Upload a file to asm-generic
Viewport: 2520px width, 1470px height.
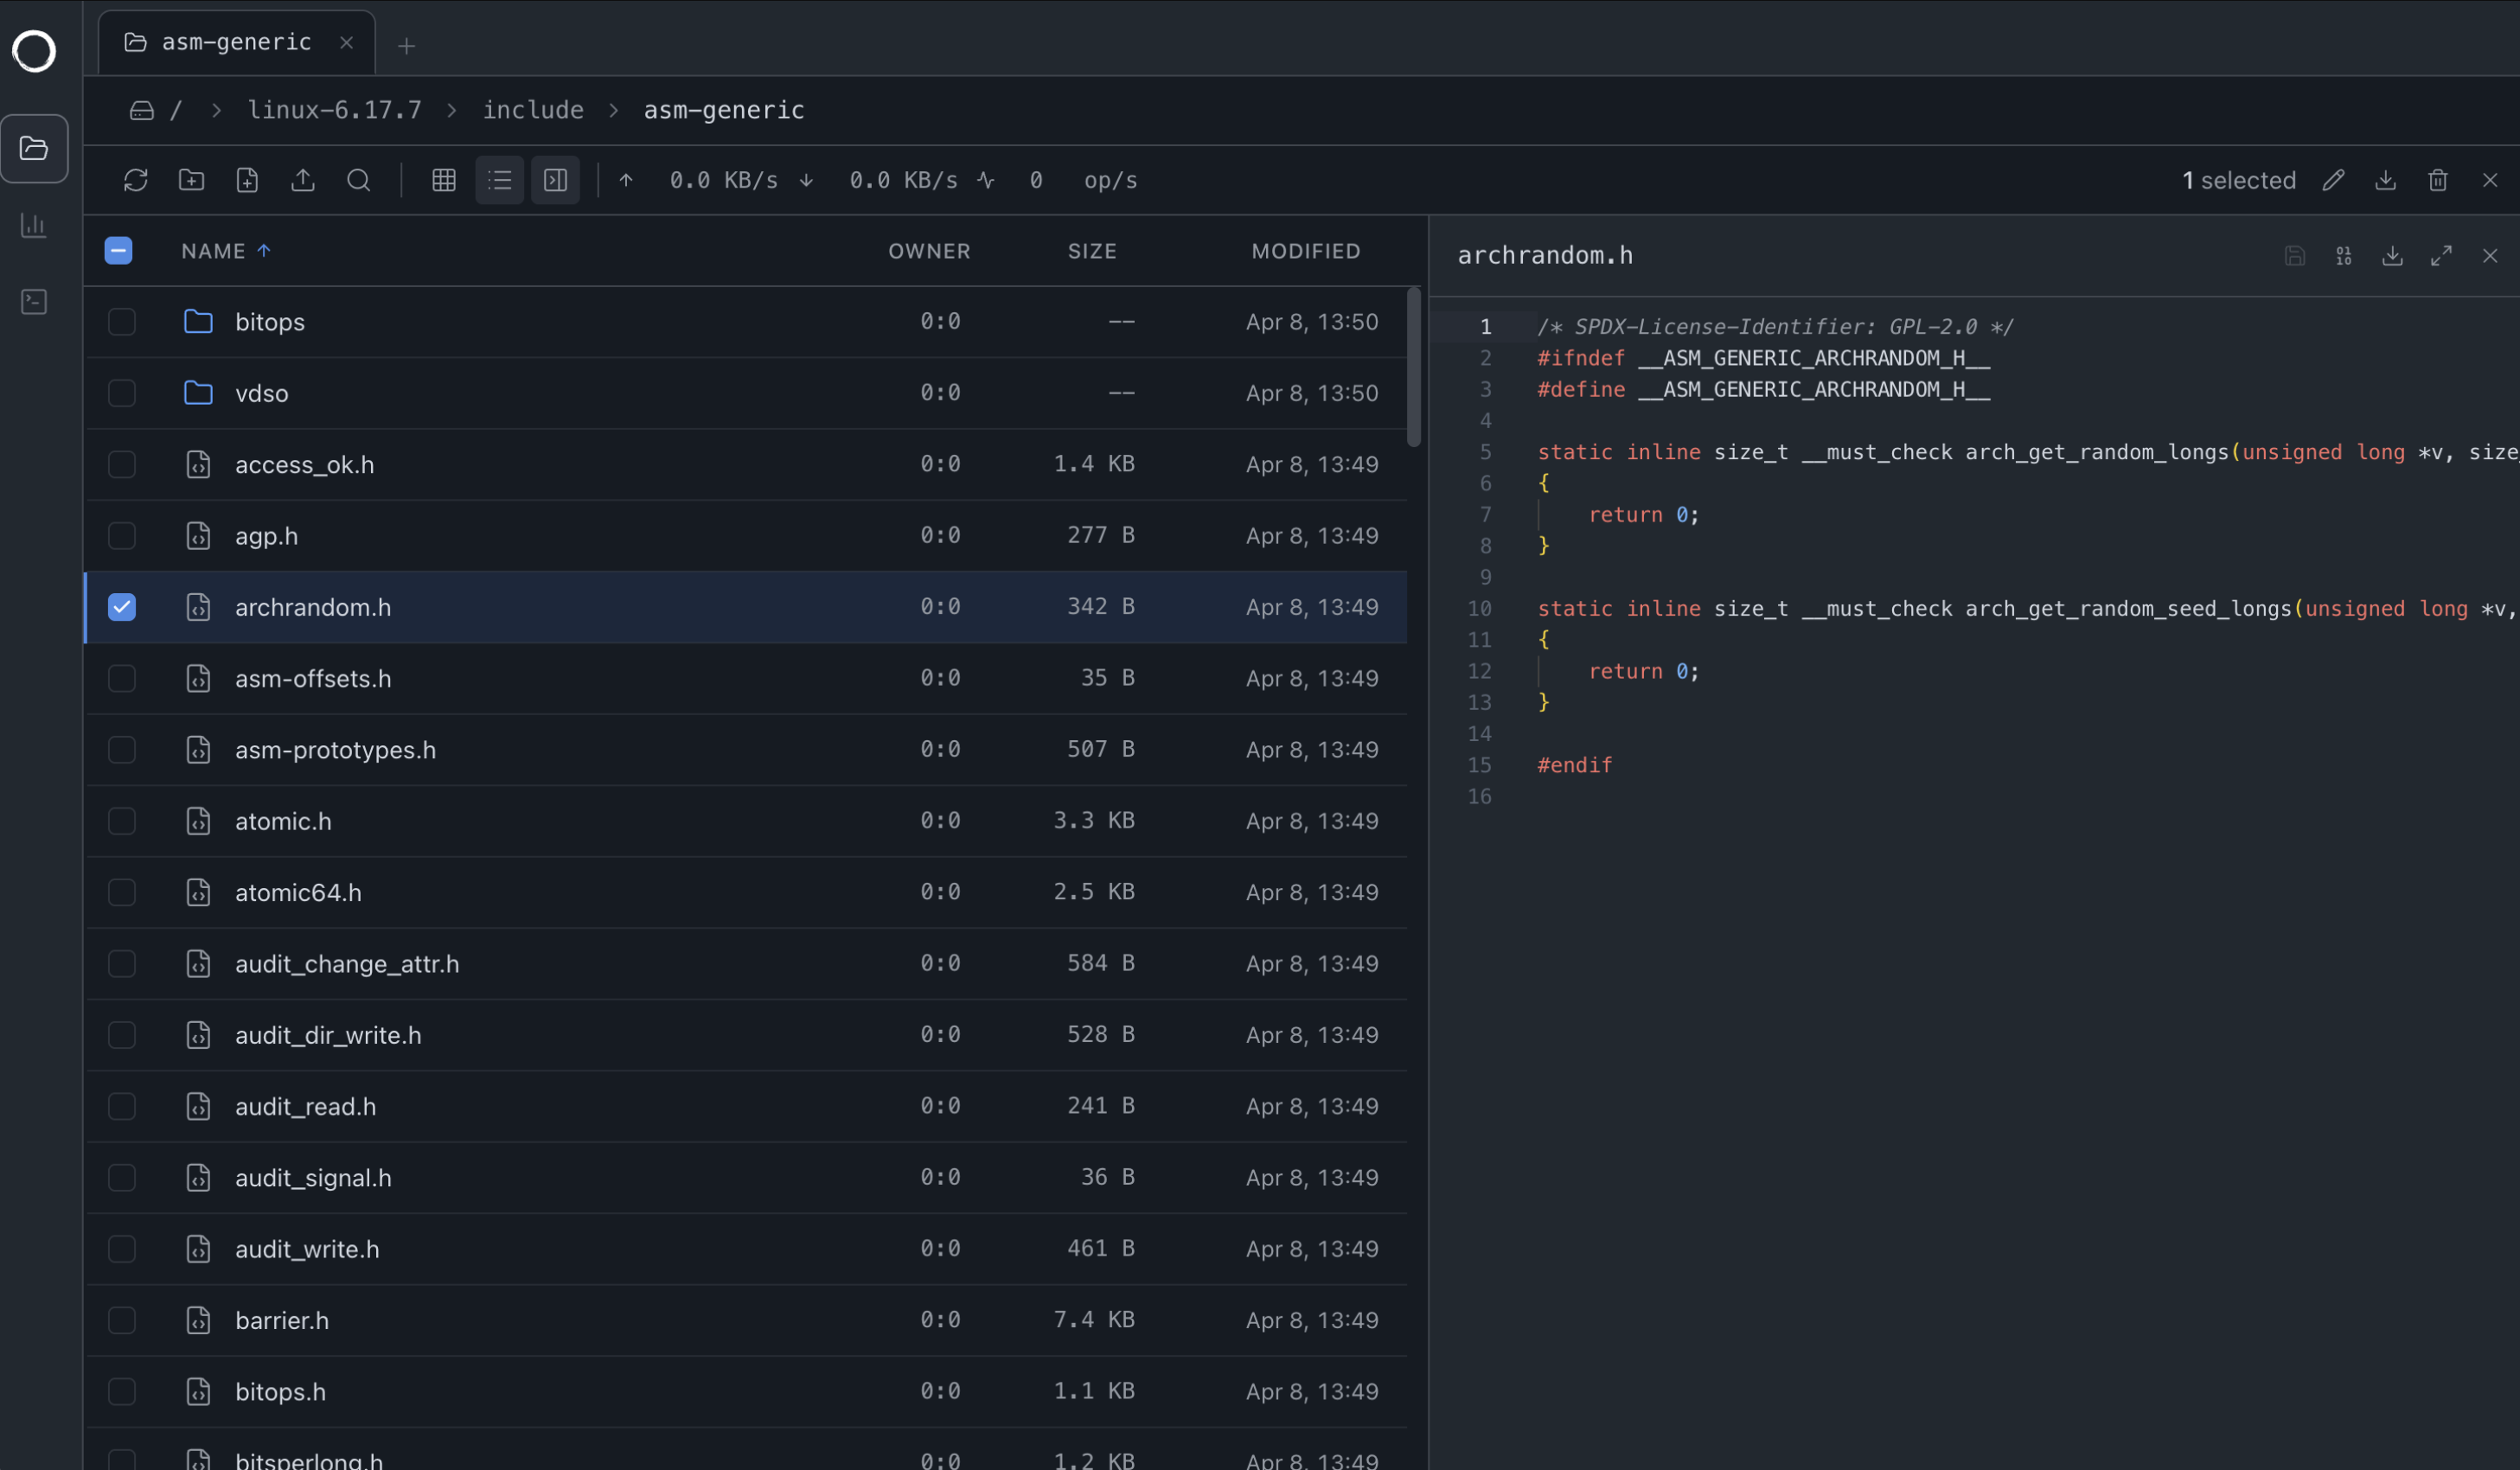[x=303, y=180]
